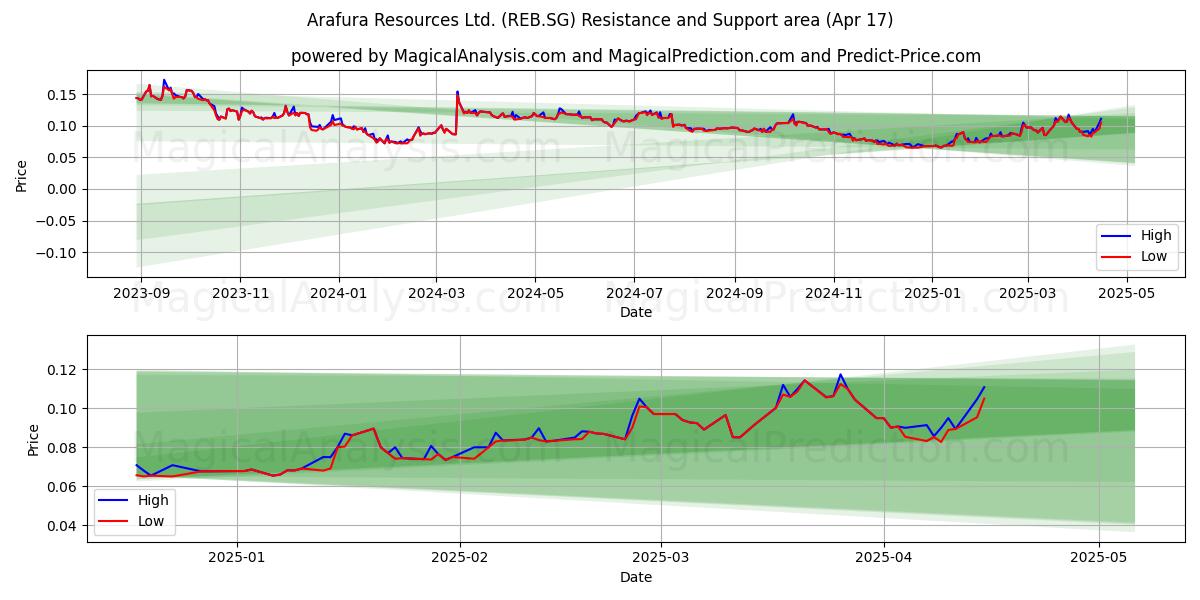
Task: Click the late-March 2025 peak on bottom chart
Action: tap(840, 375)
